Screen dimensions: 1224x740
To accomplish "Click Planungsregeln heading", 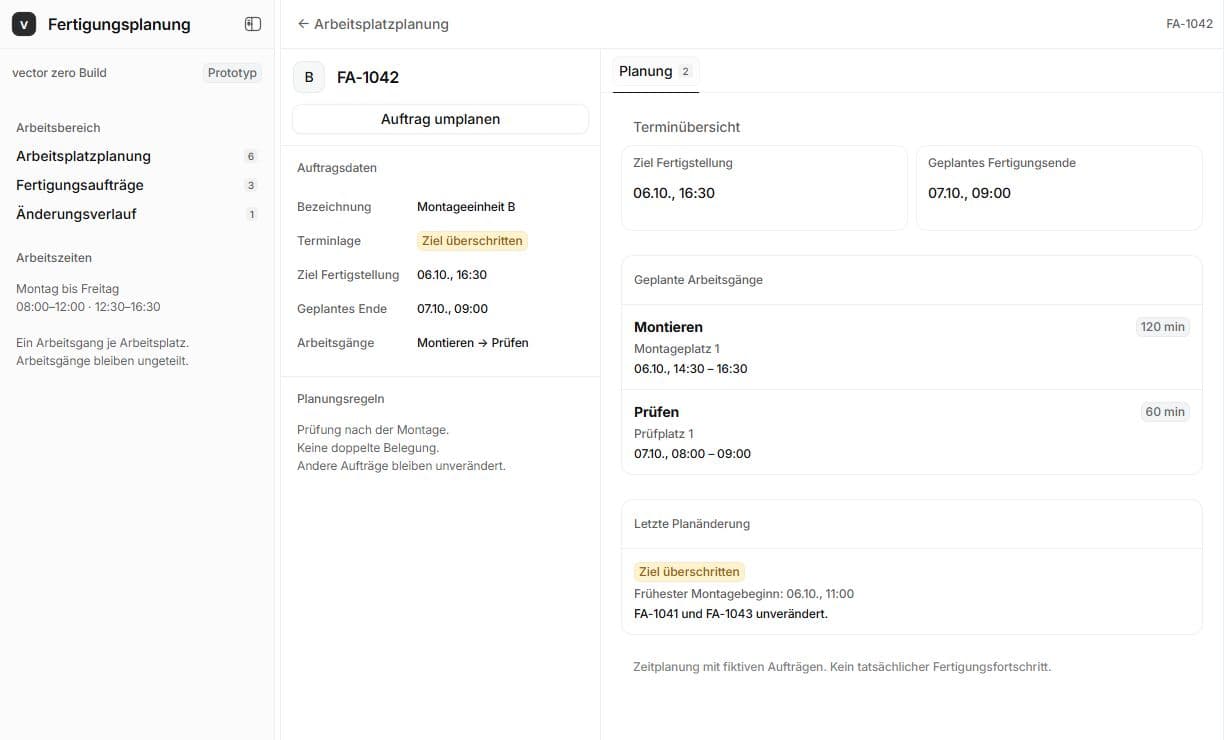I will pyautogui.click(x=341, y=399).
